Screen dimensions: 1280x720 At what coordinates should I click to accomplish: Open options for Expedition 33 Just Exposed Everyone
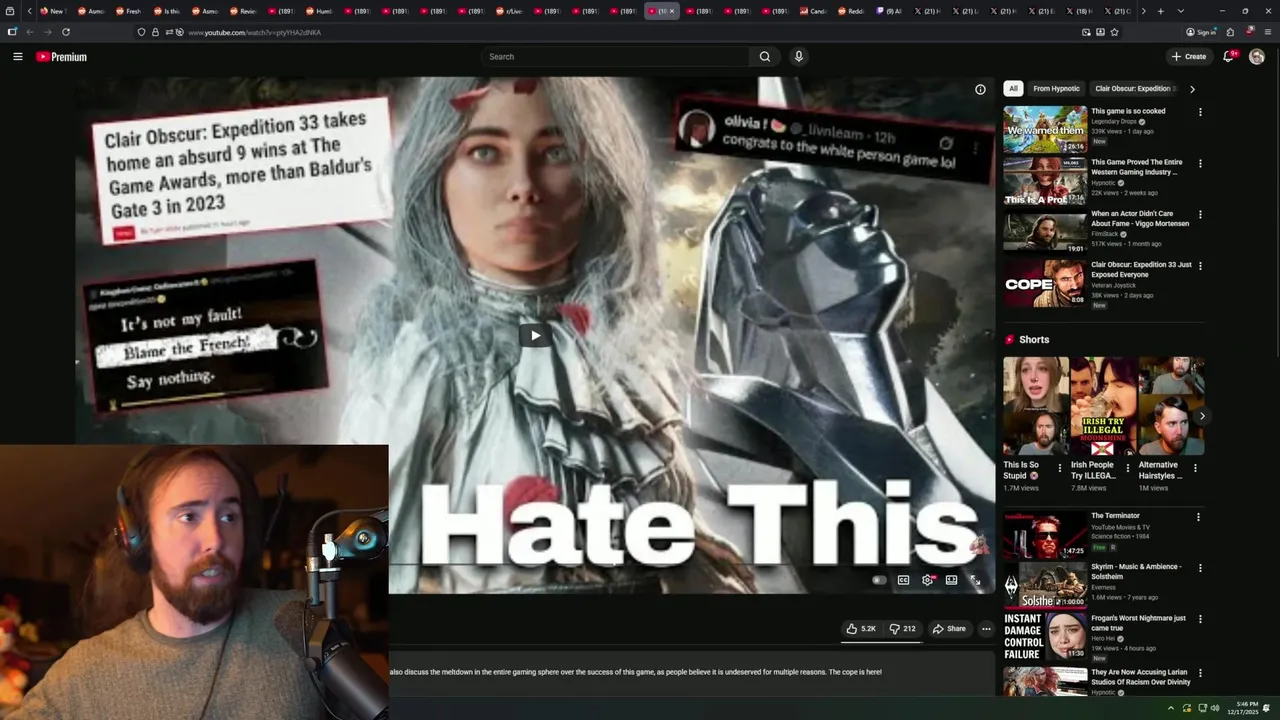(1200, 266)
